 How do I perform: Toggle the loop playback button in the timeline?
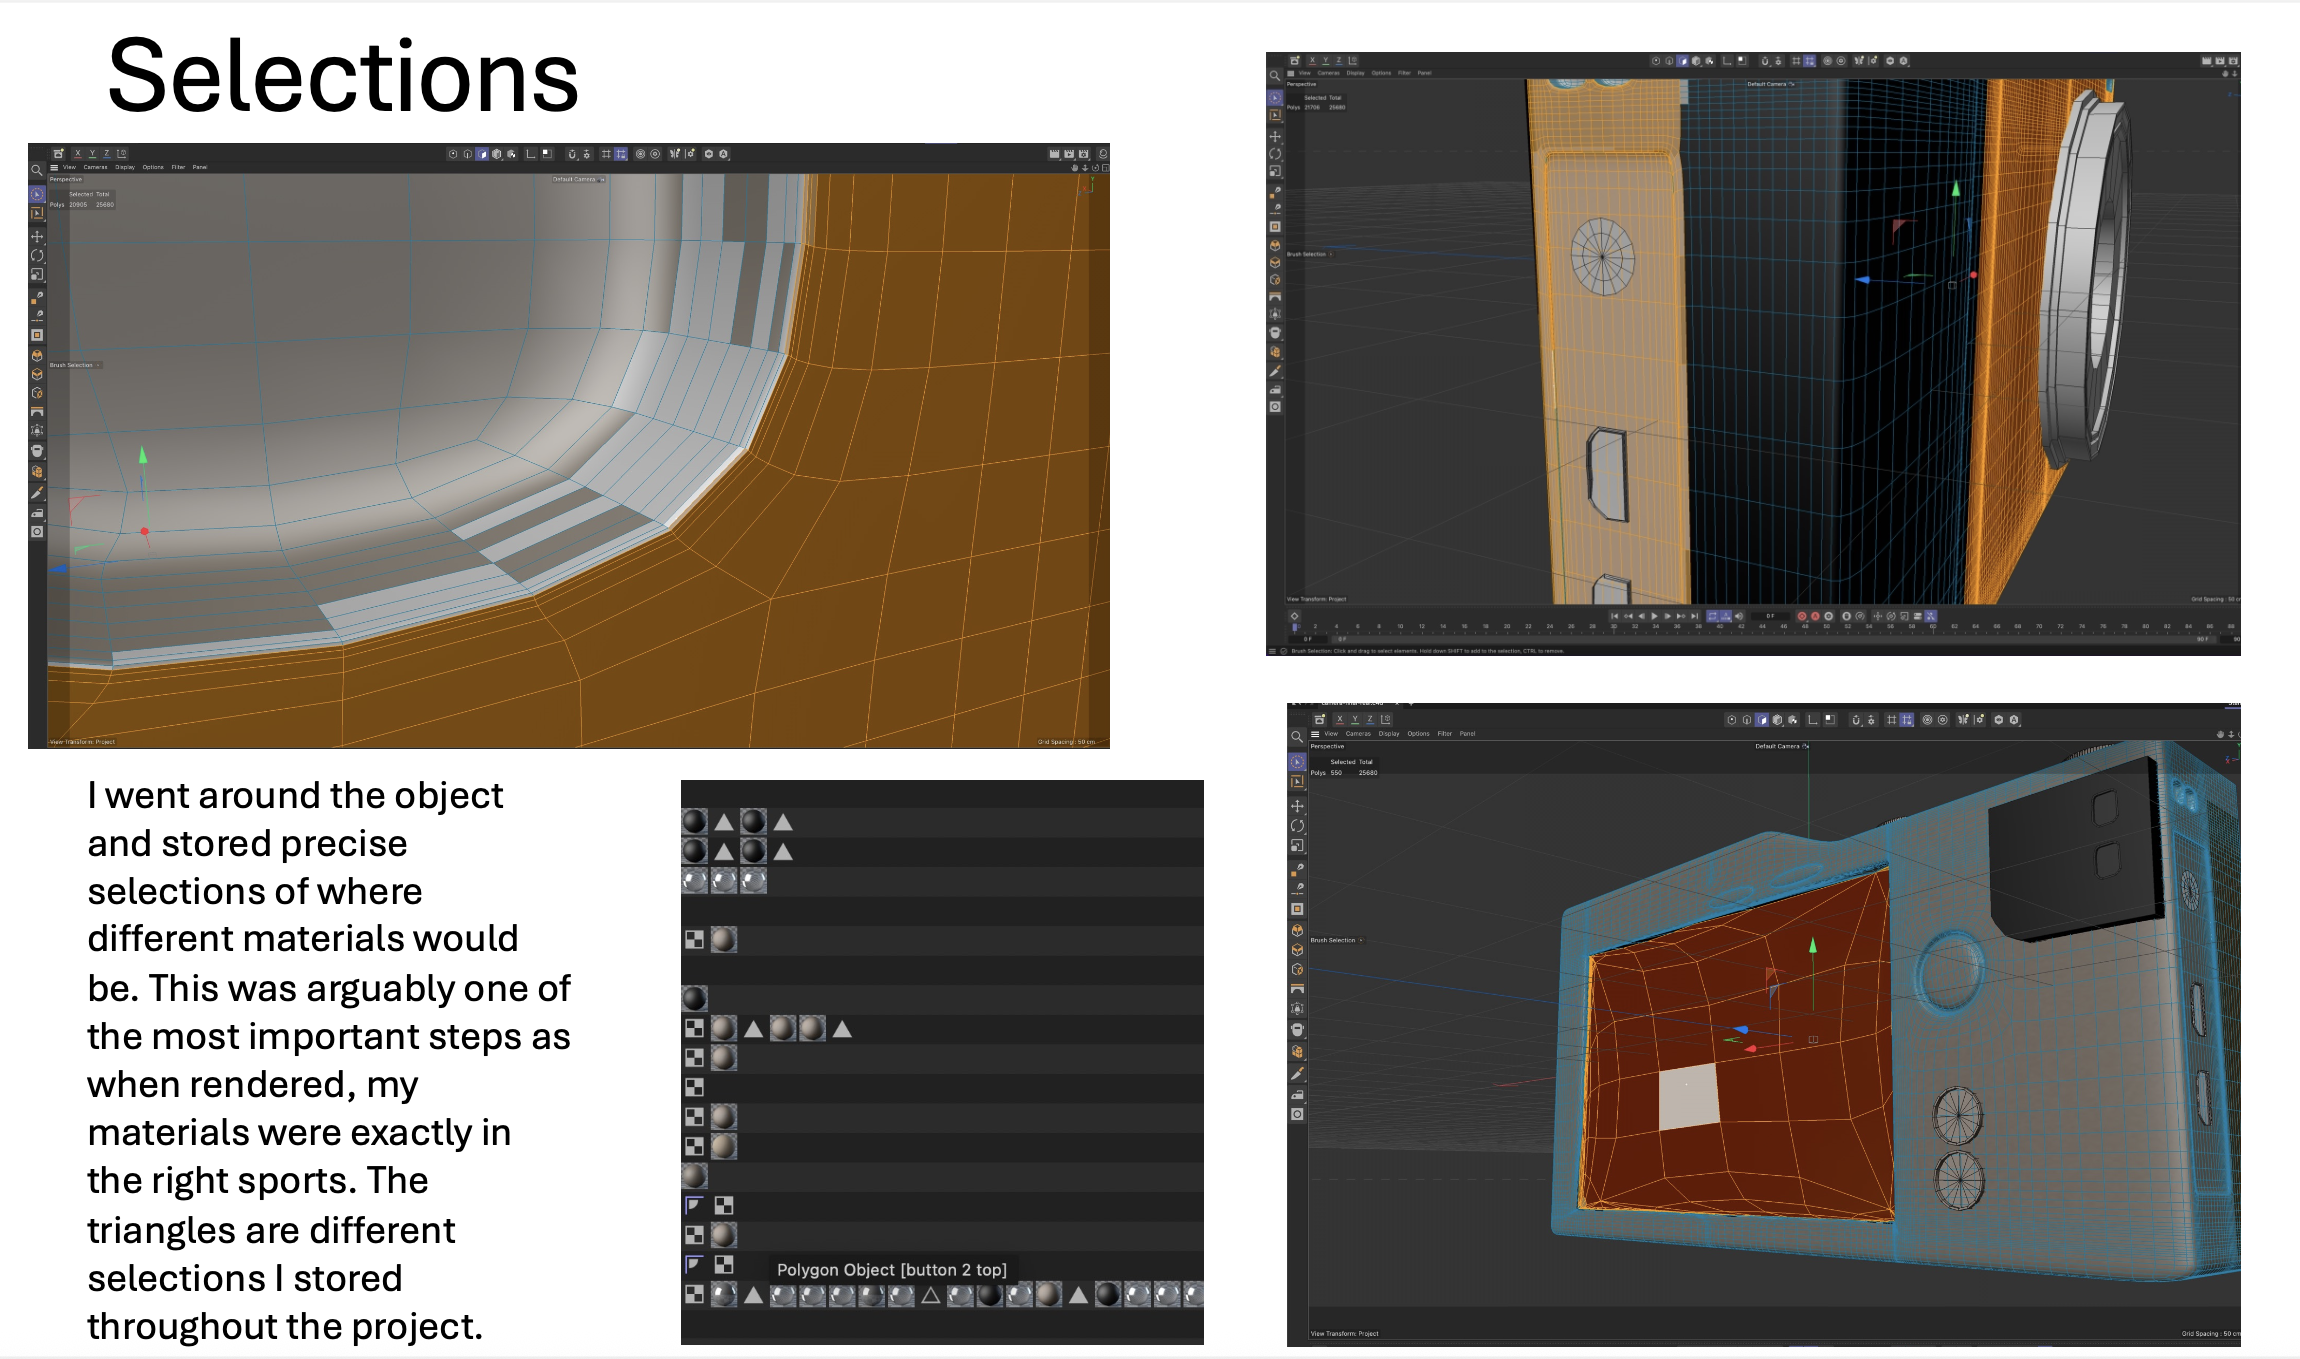1712,616
